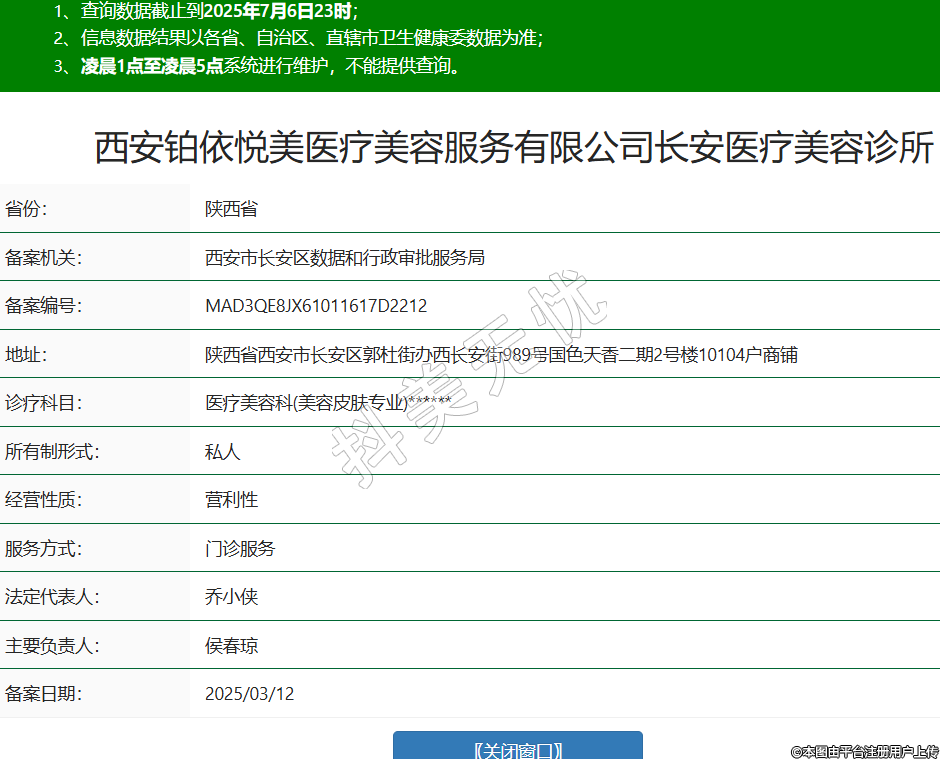
Task: Click the main responsible person 侯春琼
Action: pyautogui.click(x=231, y=646)
